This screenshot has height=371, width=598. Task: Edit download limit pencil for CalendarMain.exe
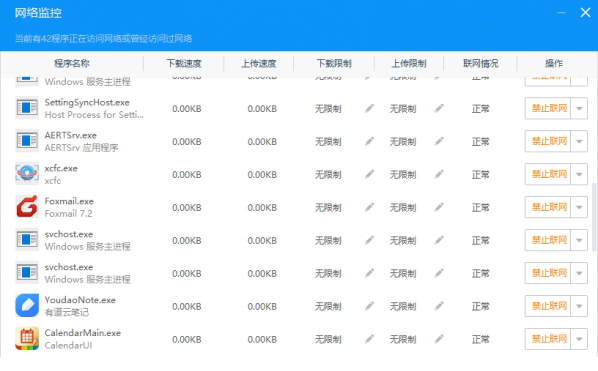pos(369,339)
